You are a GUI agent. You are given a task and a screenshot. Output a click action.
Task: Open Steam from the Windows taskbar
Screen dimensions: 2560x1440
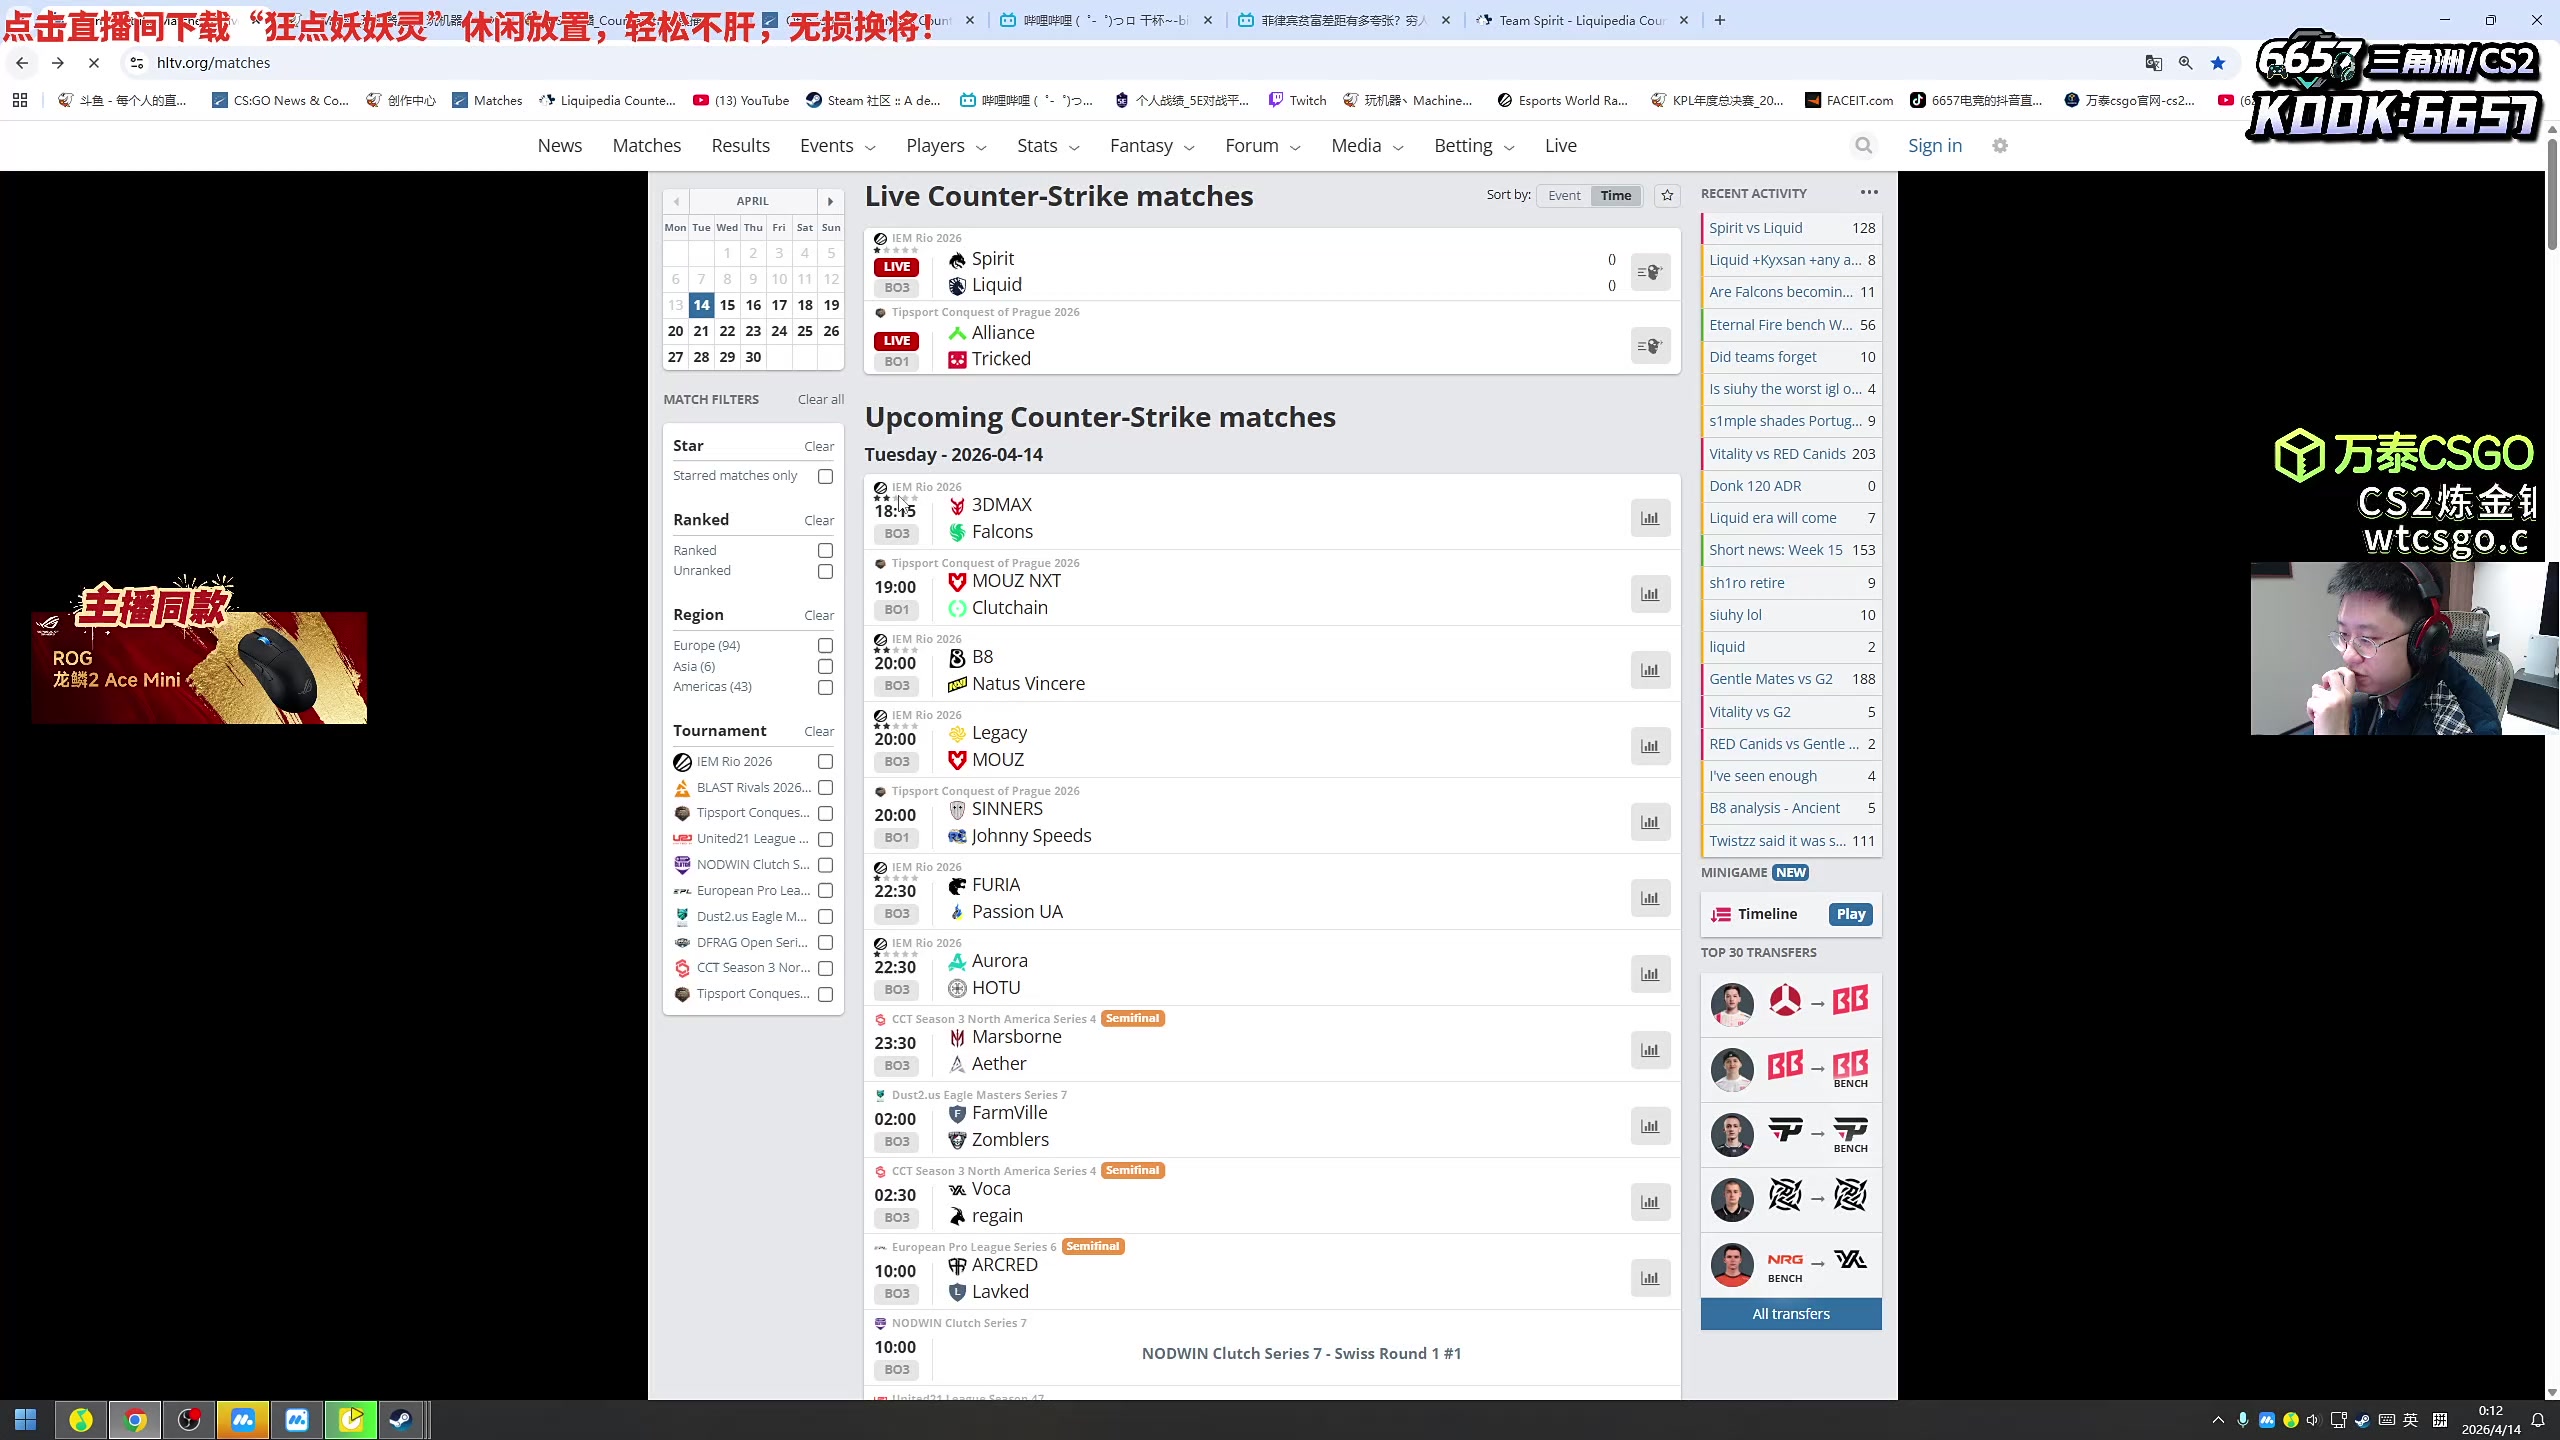pyautogui.click(x=400, y=1420)
